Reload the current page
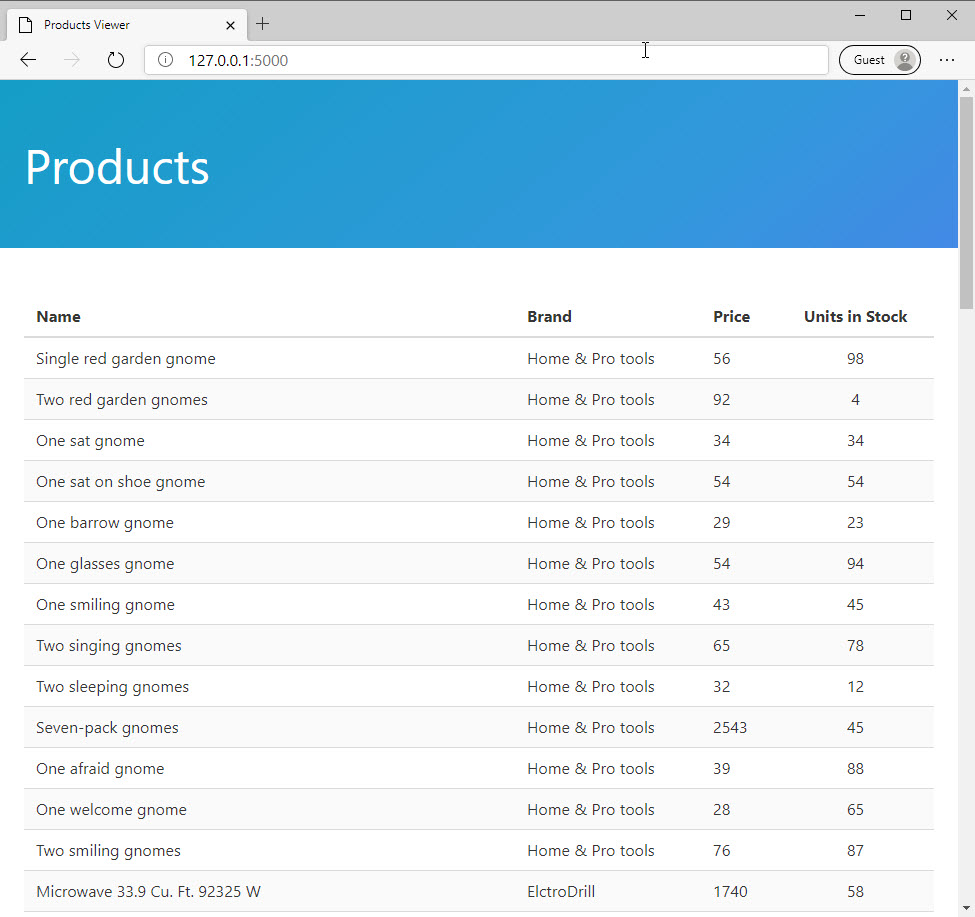The image size is (975, 917). point(115,59)
